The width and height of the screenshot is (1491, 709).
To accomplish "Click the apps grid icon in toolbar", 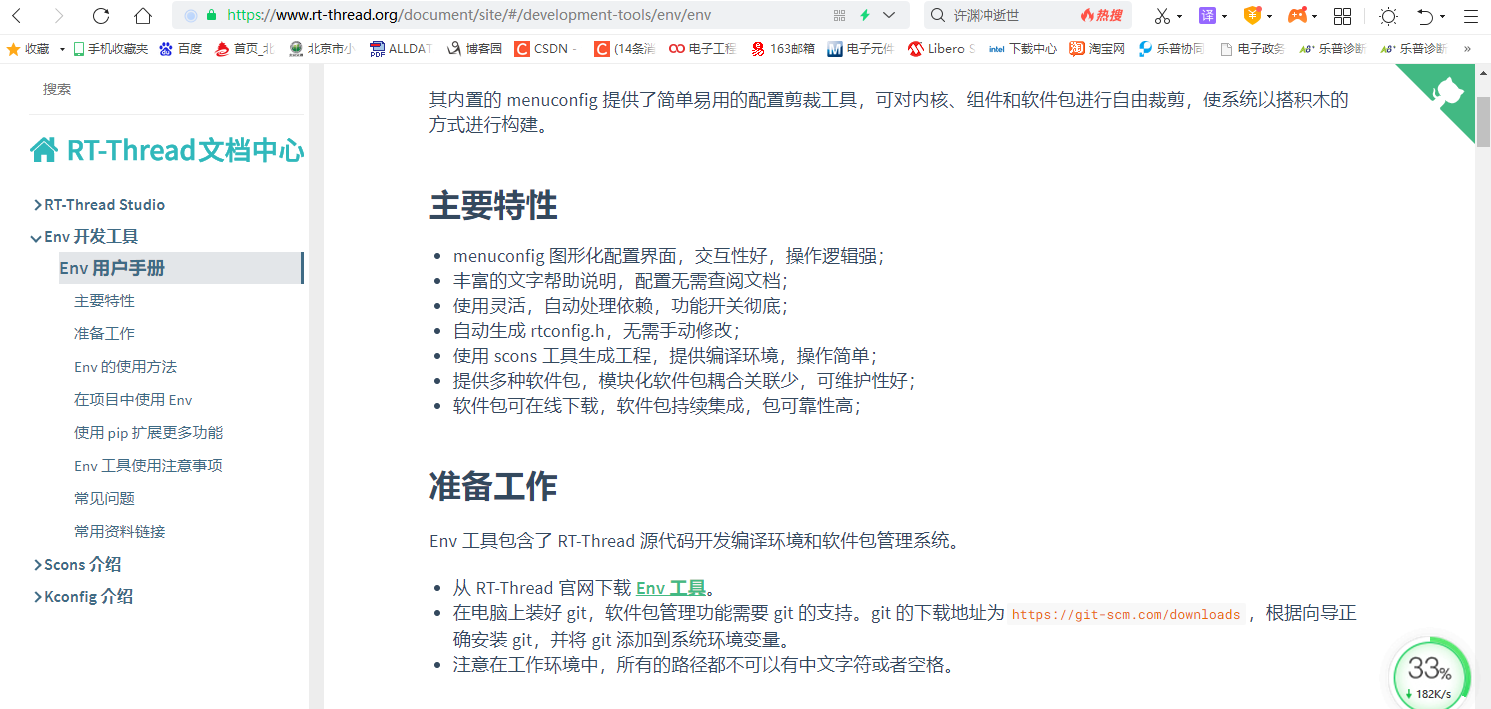I will tap(1342, 16).
